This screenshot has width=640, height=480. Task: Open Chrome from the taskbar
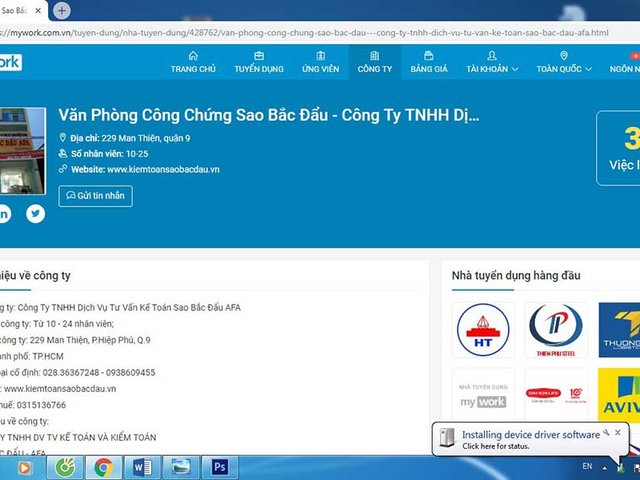[103, 466]
